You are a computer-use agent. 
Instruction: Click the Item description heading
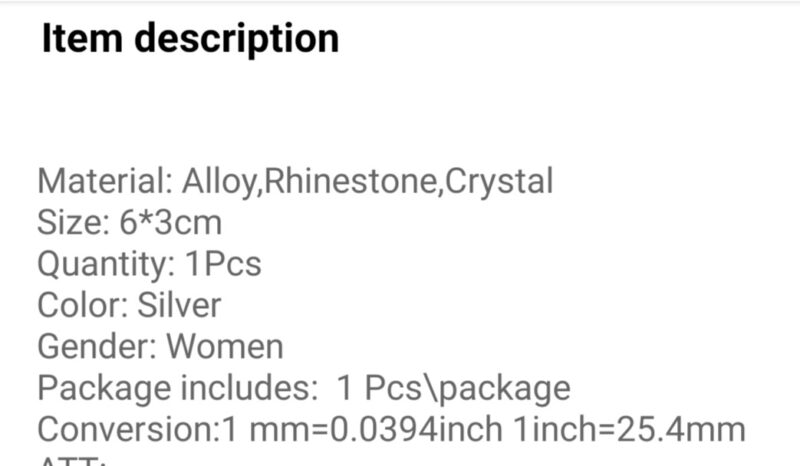pyautogui.click(x=190, y=39)
